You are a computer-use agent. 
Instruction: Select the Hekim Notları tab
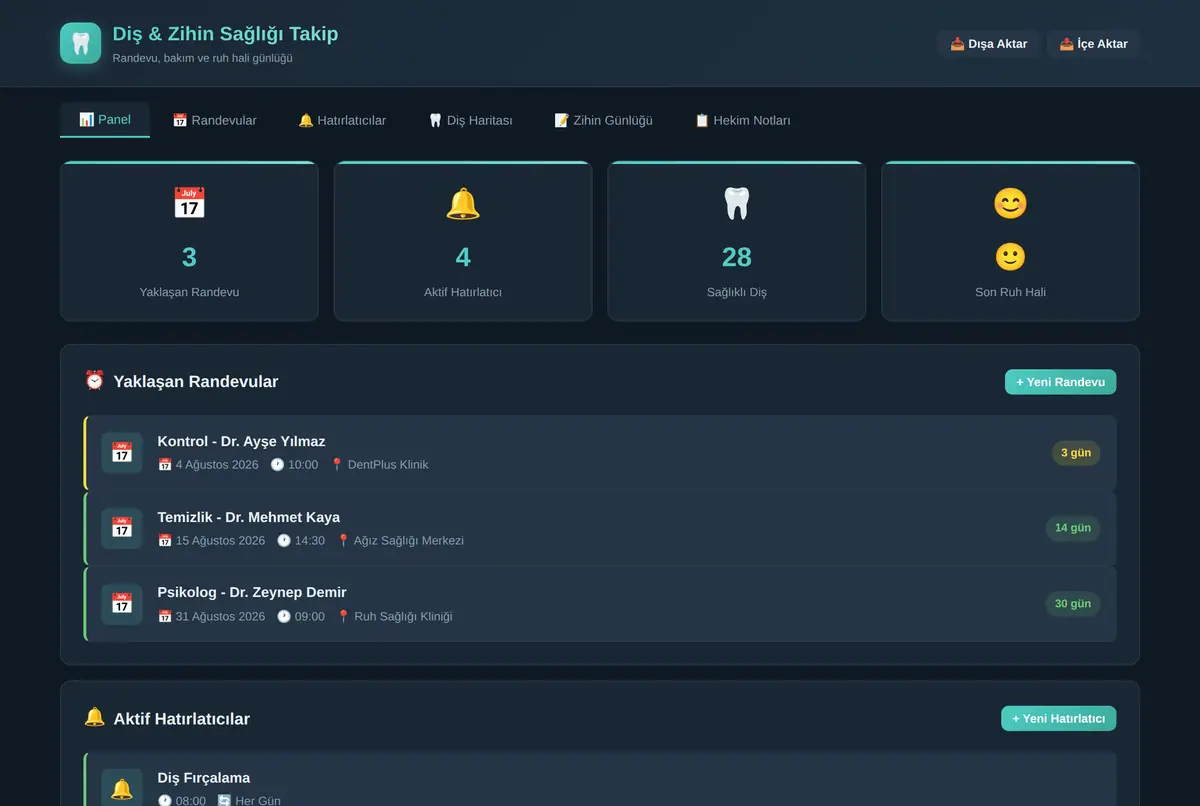[742, 120]
